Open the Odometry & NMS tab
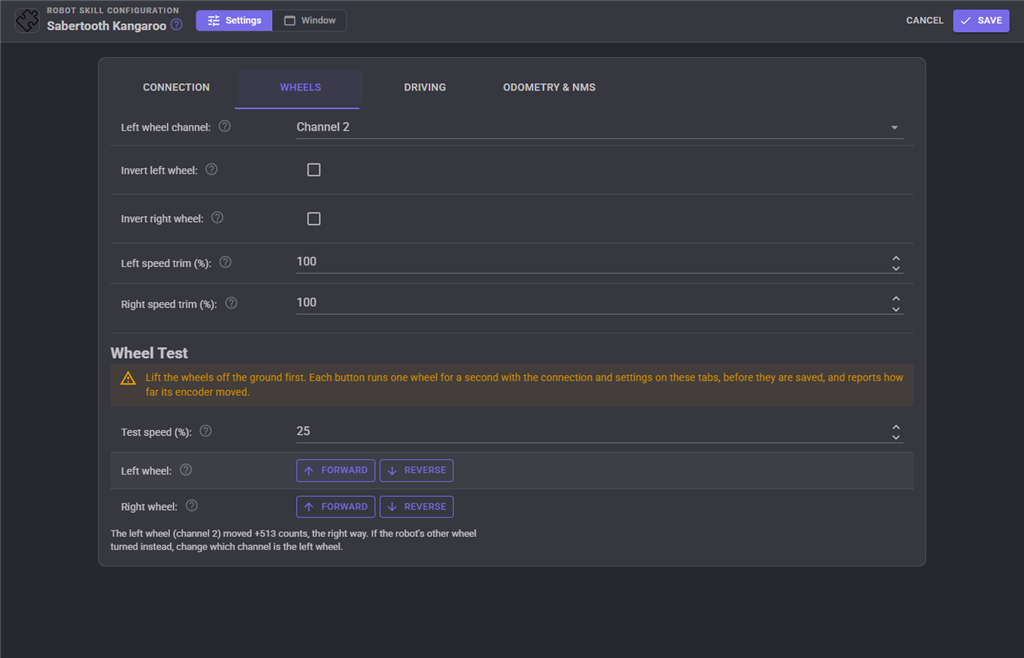The height and width of the screenshot is (658, 1024). (x=549, y=87)
